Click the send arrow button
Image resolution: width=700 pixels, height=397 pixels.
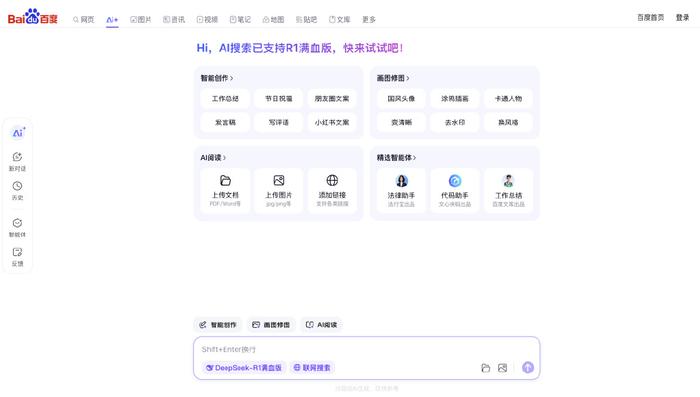(528, 368)
